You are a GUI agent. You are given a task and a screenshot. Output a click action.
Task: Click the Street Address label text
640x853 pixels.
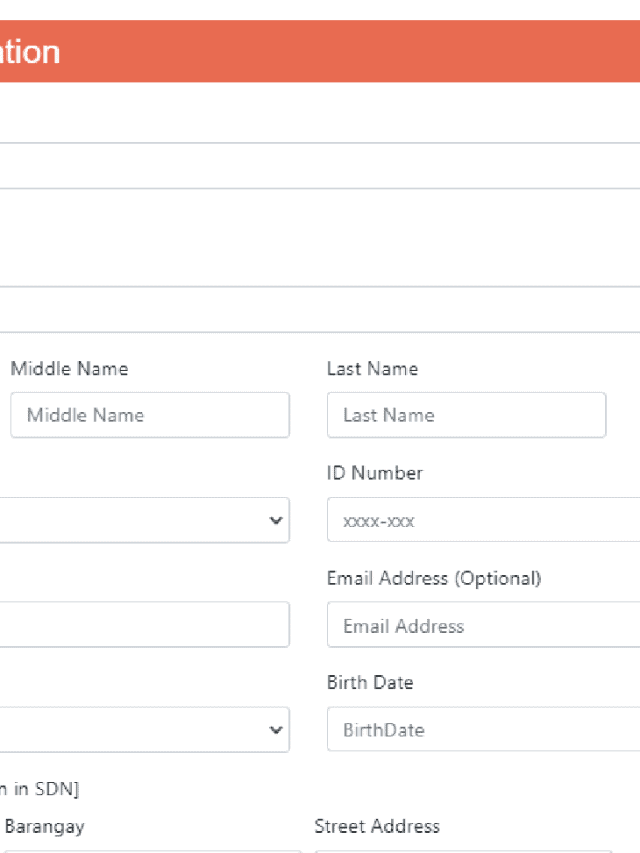click(x=376, y=826)
